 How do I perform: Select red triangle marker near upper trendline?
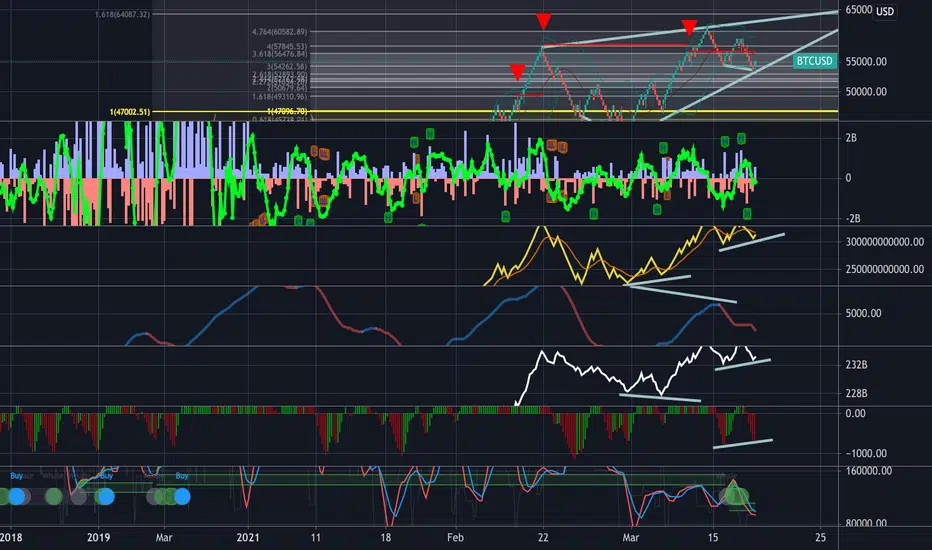689,27
